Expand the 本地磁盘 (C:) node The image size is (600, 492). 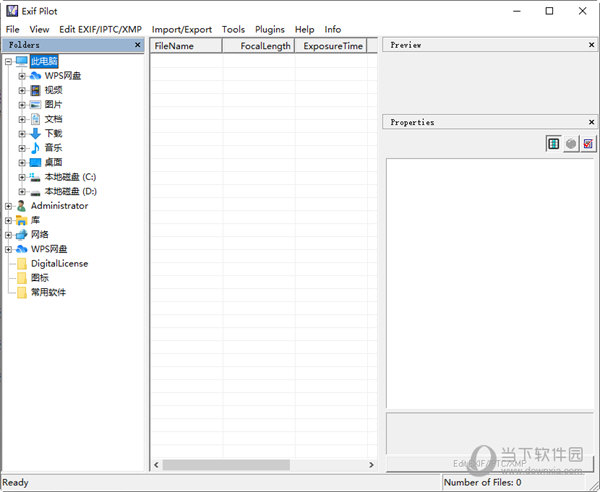click(22, 177)
